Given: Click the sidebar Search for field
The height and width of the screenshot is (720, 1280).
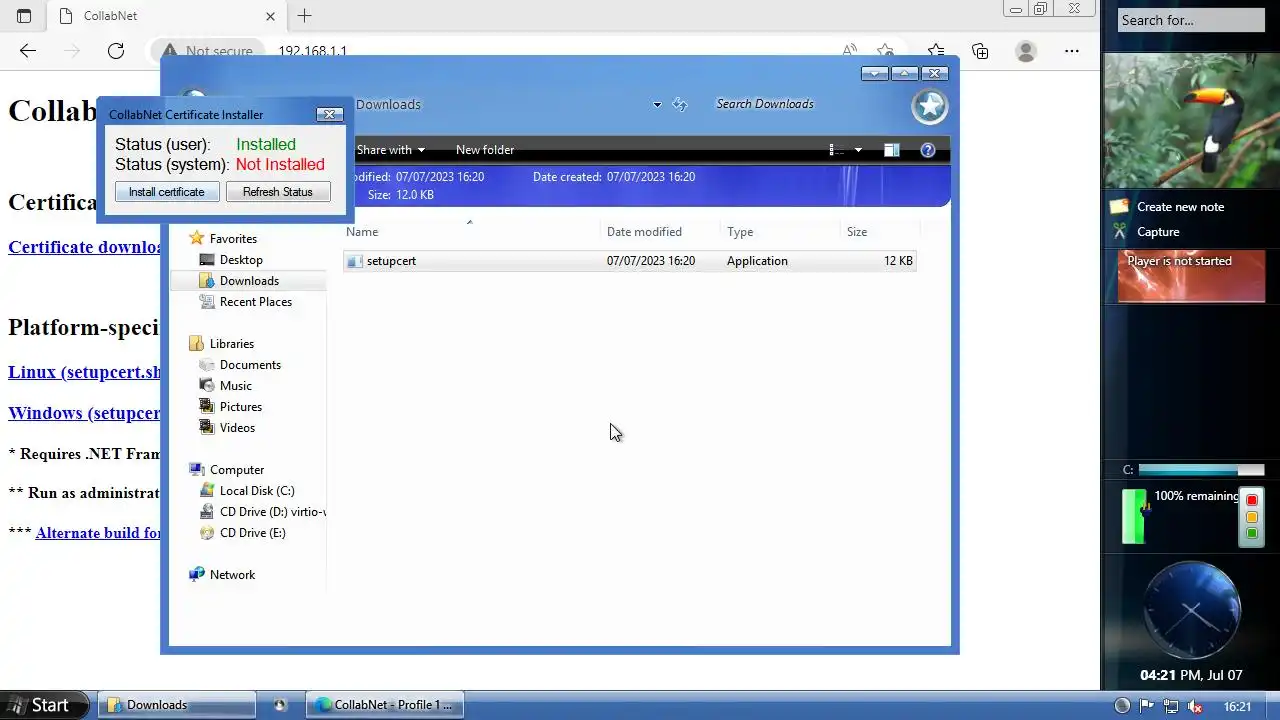Looking at the screenshot, I should (x=1191, y=20).
